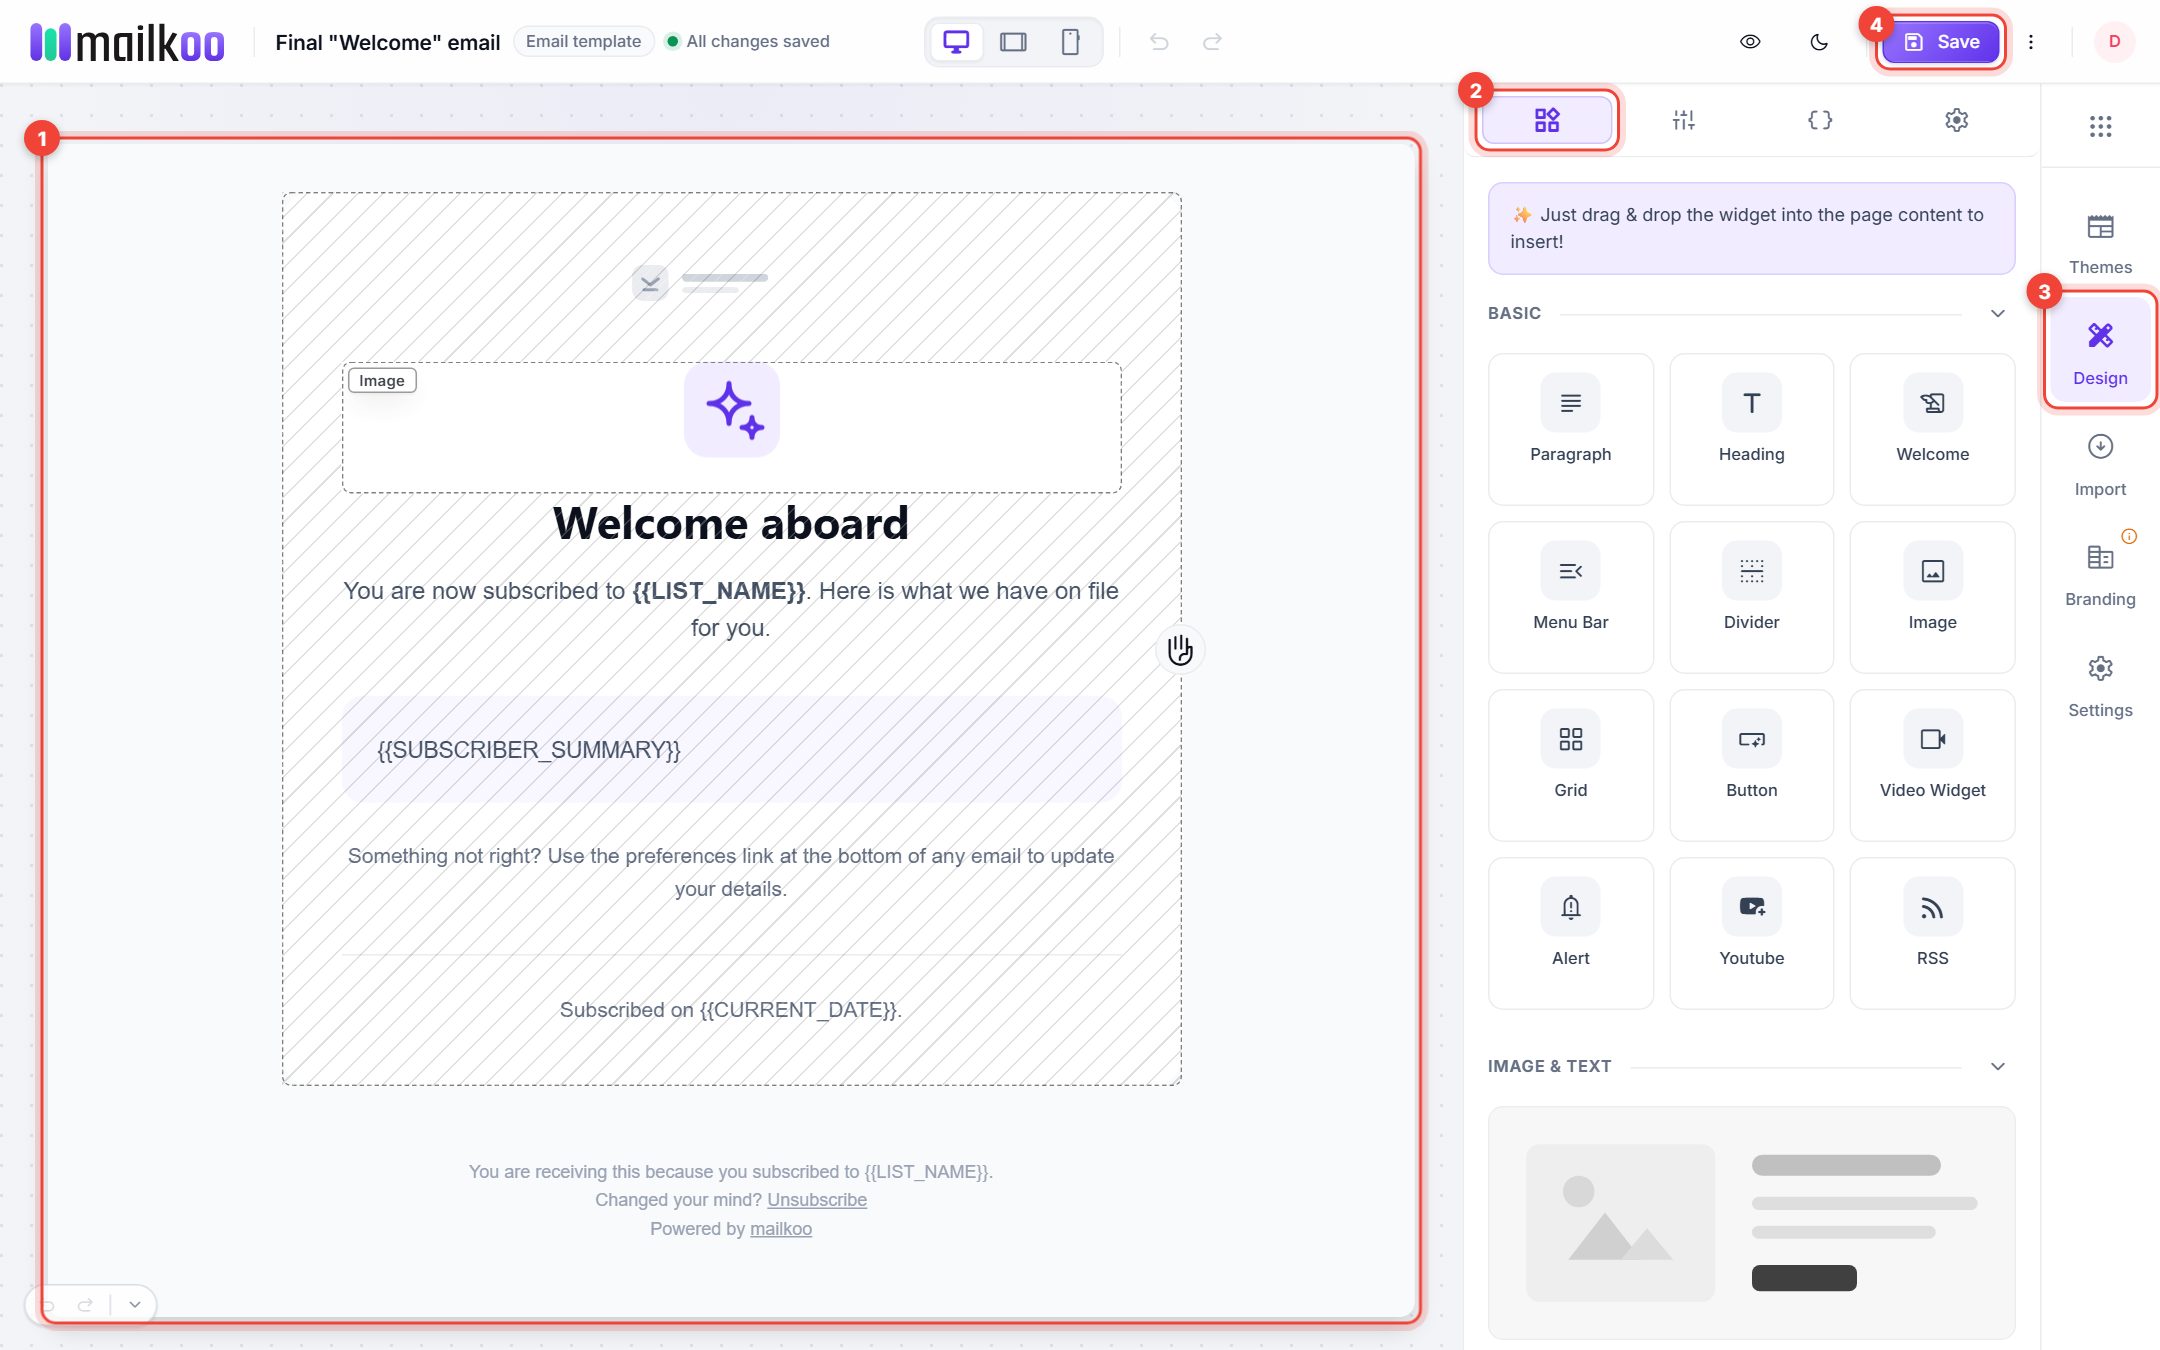Screen dimensions: 2160x1350
Task: Open user avatar D menu
Action: (x=2114, y=42)
